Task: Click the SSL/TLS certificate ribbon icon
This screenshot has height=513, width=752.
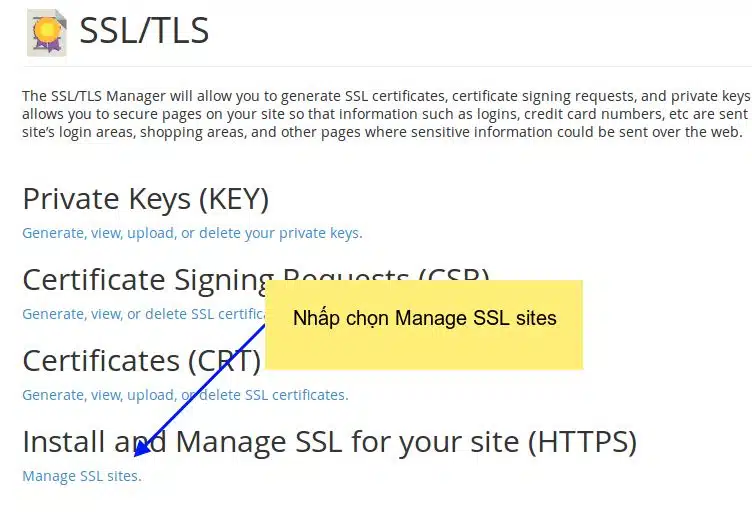Action: pyautogui.click(x=47, y=33)
